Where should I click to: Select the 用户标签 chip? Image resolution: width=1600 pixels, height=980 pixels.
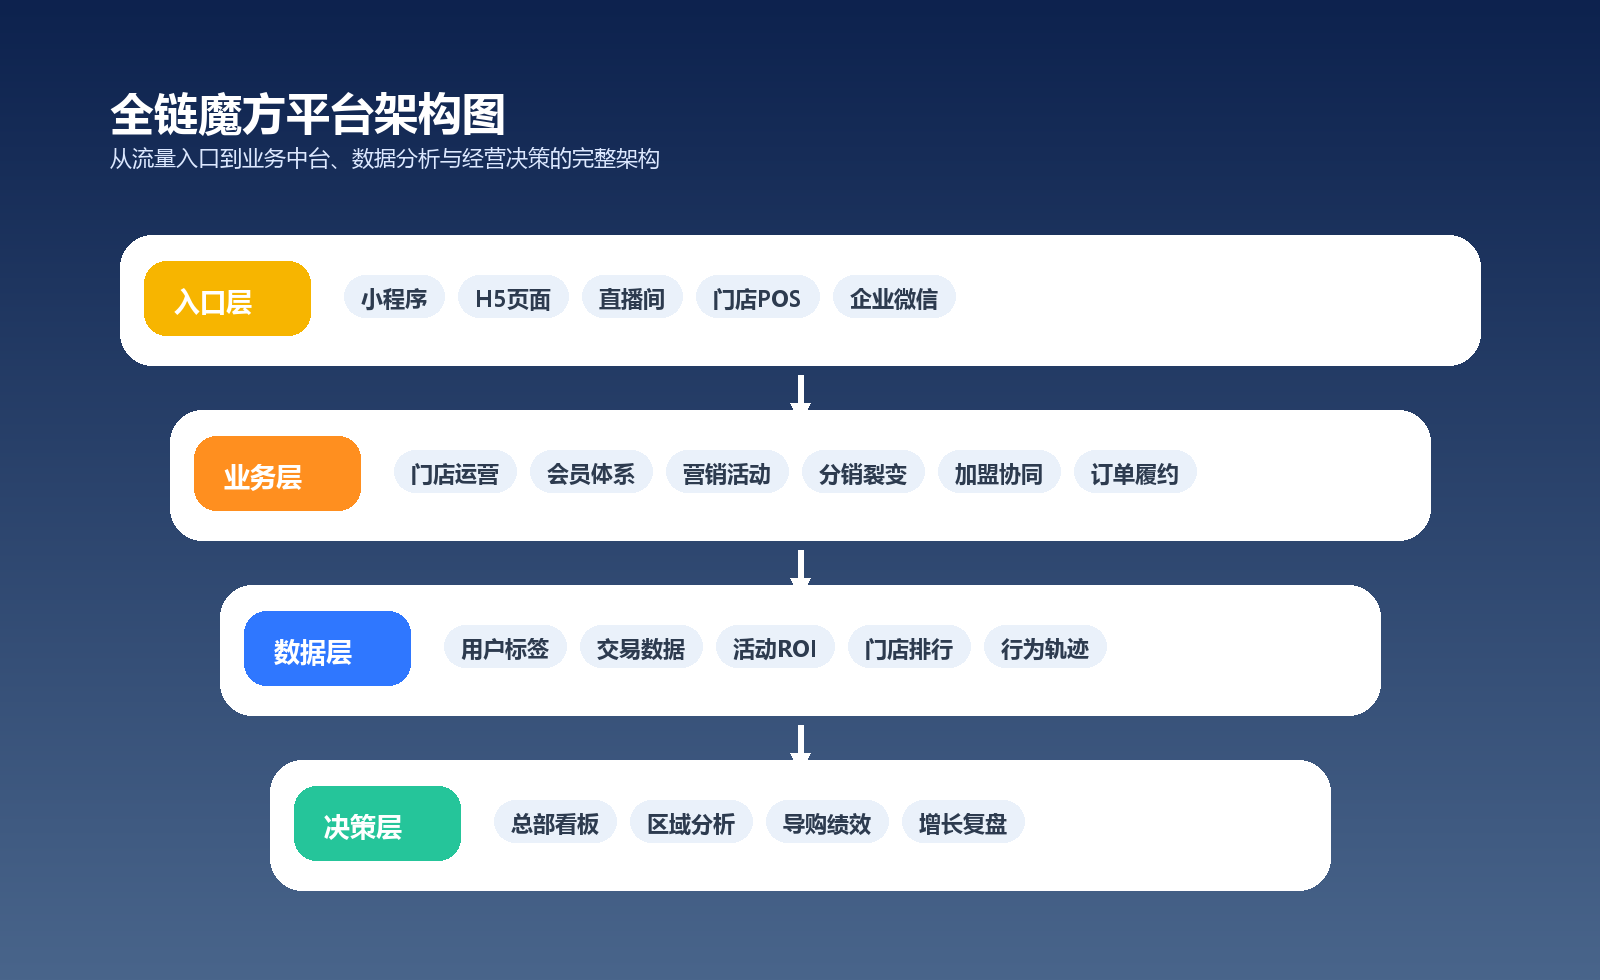[505, 648]
